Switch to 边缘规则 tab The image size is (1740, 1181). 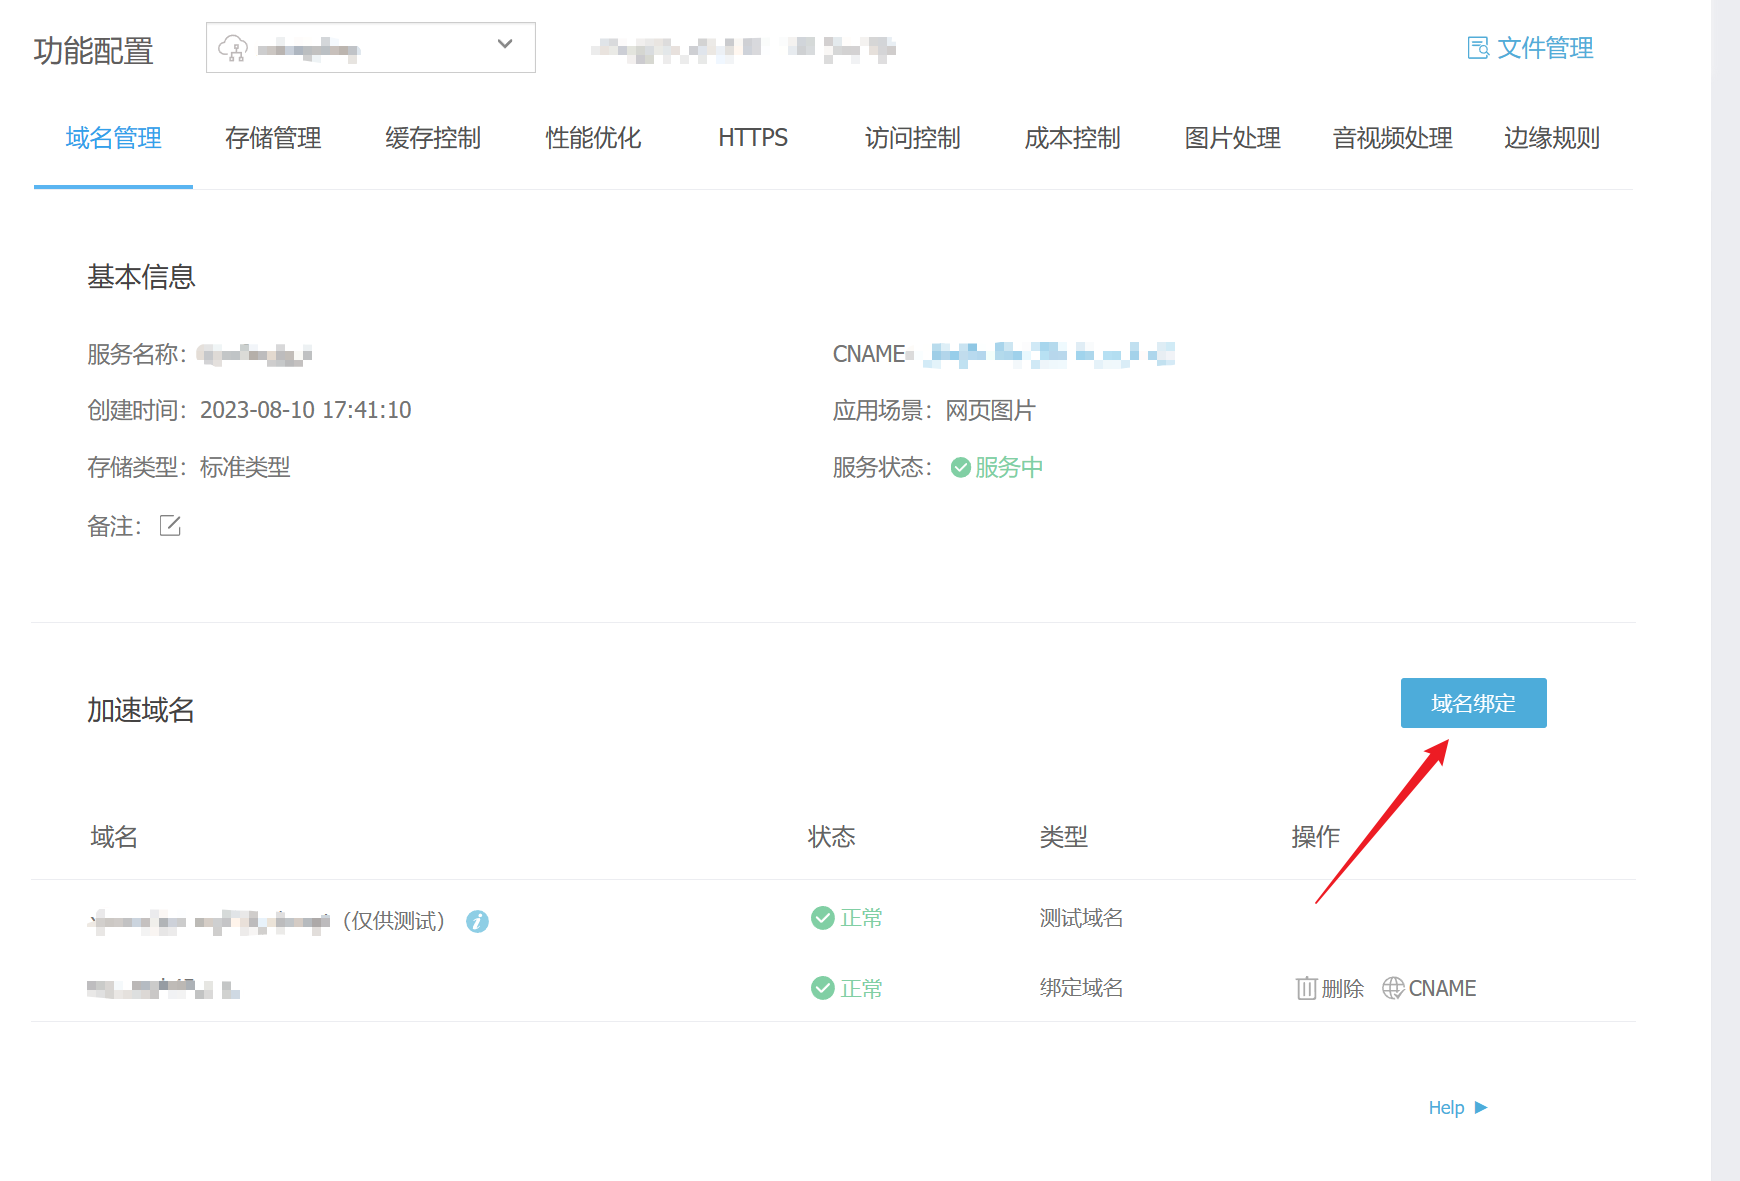(1552, 138)
